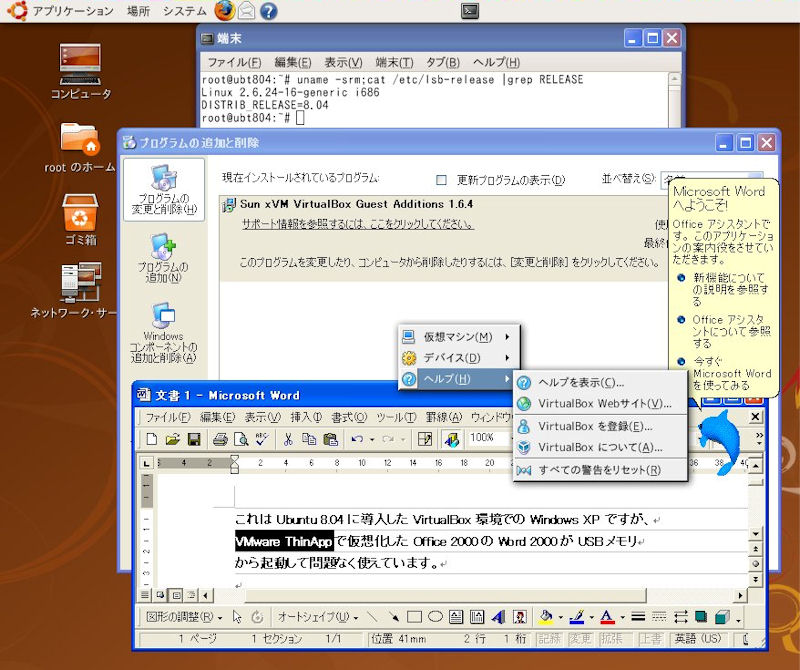800x670 pixels.
Task: Insert a Vertical Text Box
Action: coord(477,617)
